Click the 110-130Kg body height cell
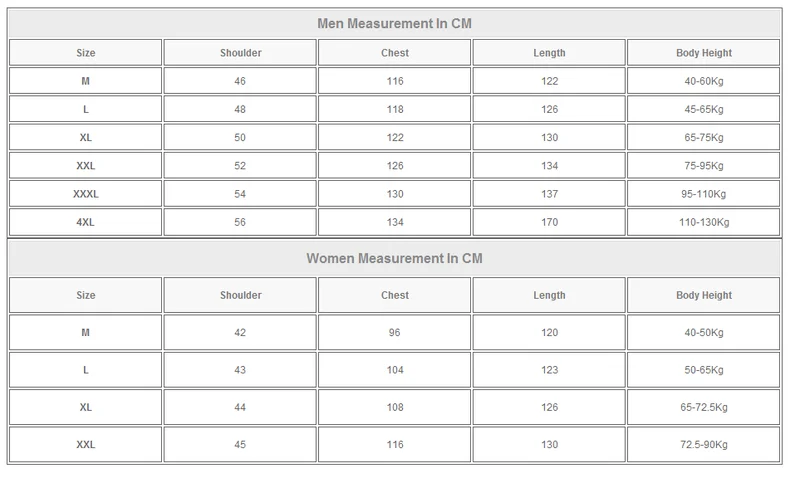This screenshot has width=800, height=483. point(703,222)
